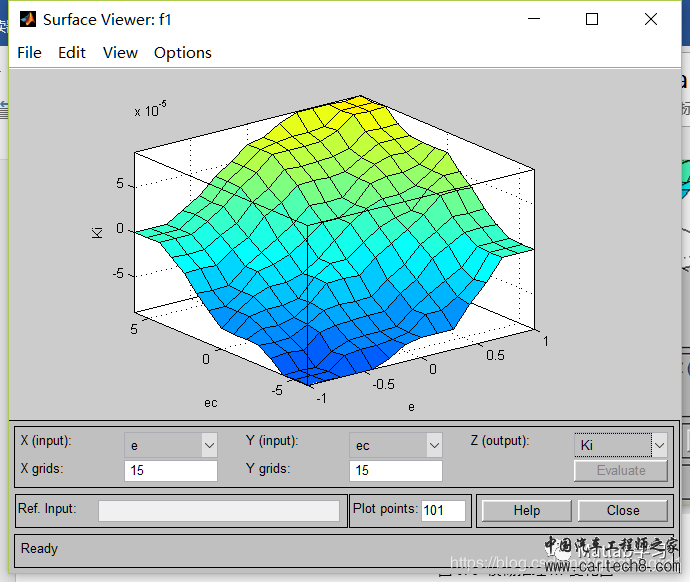Open the File menu

pos(29,53)
